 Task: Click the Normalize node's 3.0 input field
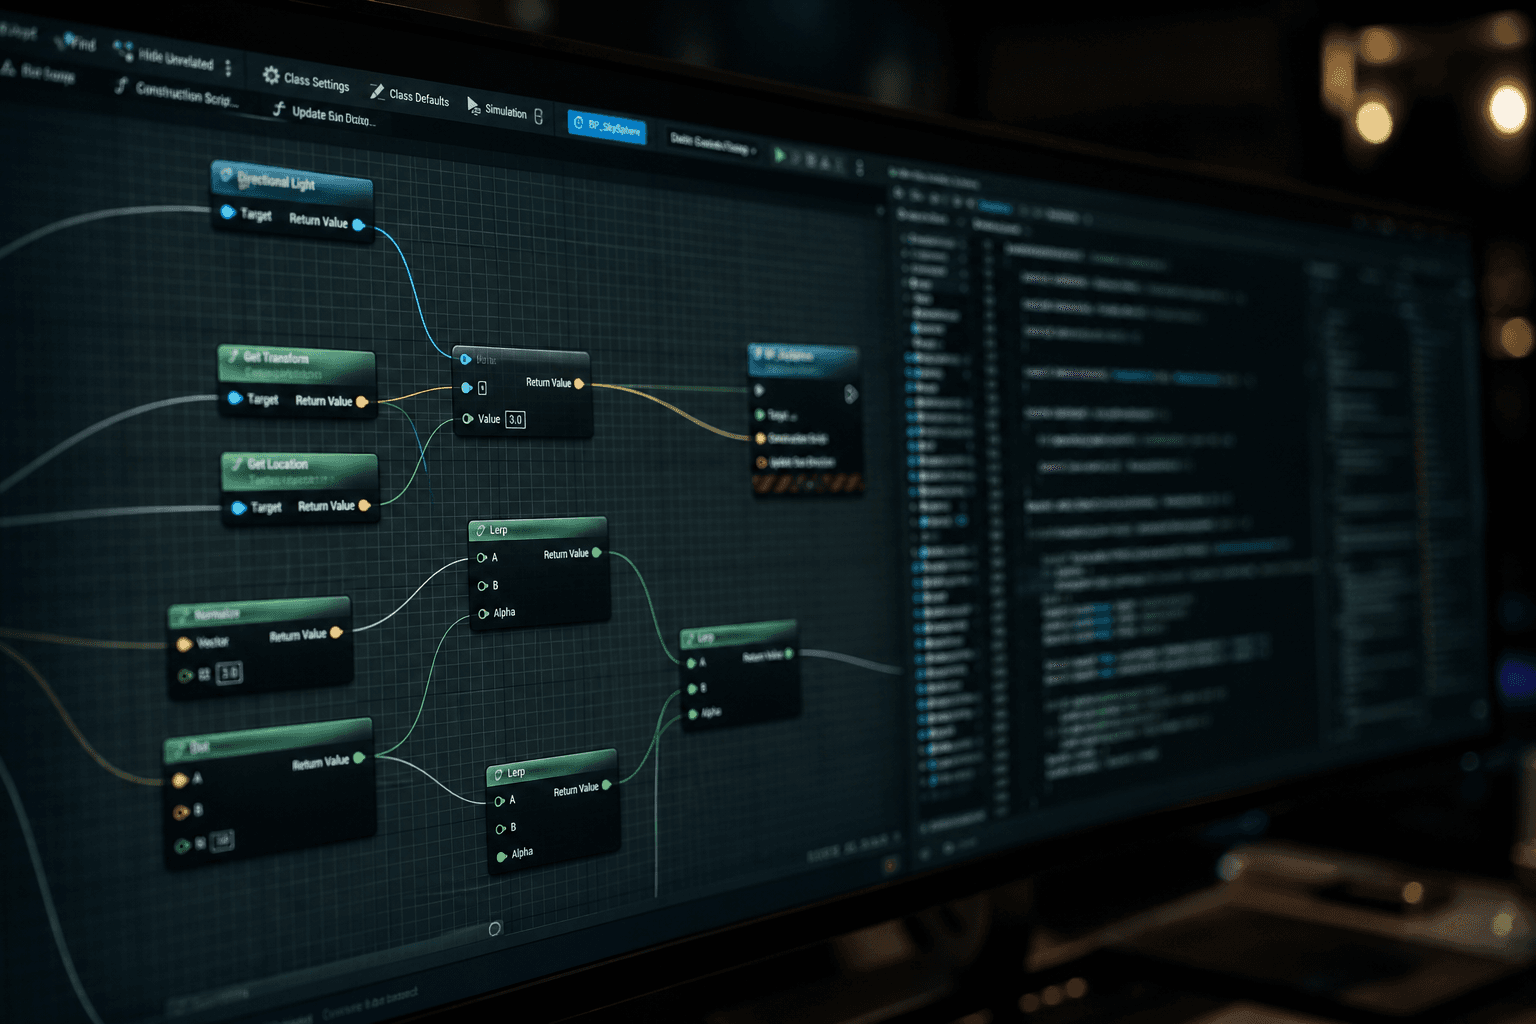point(229,673)
